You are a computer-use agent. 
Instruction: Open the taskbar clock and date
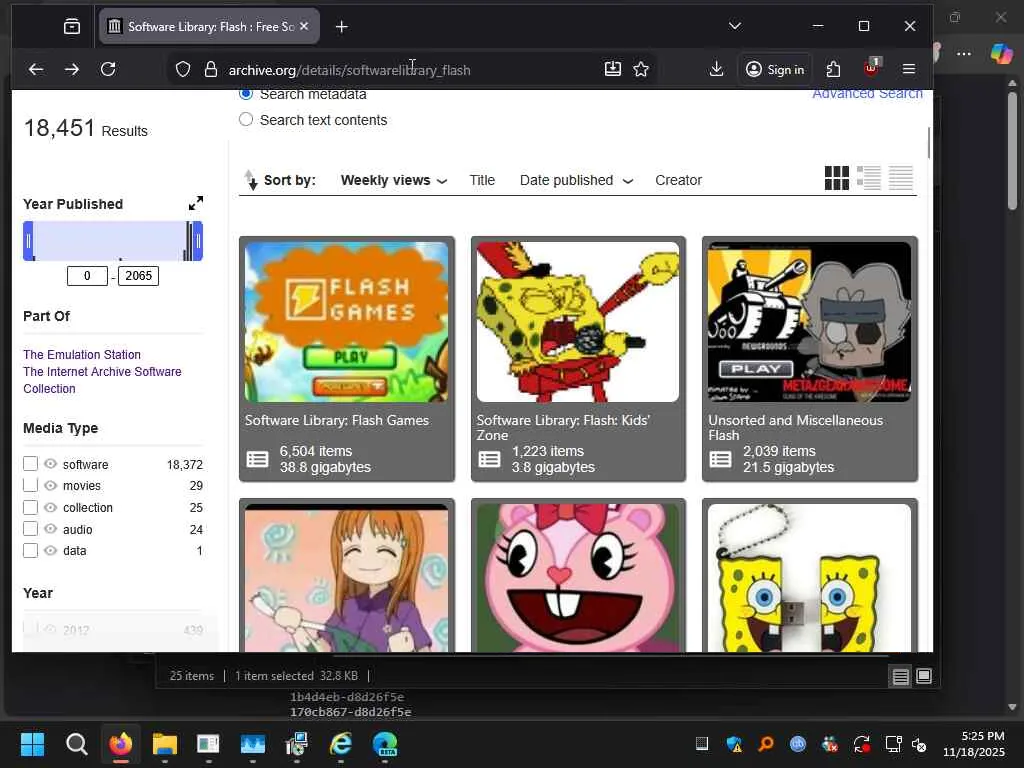tap(974, 744)
